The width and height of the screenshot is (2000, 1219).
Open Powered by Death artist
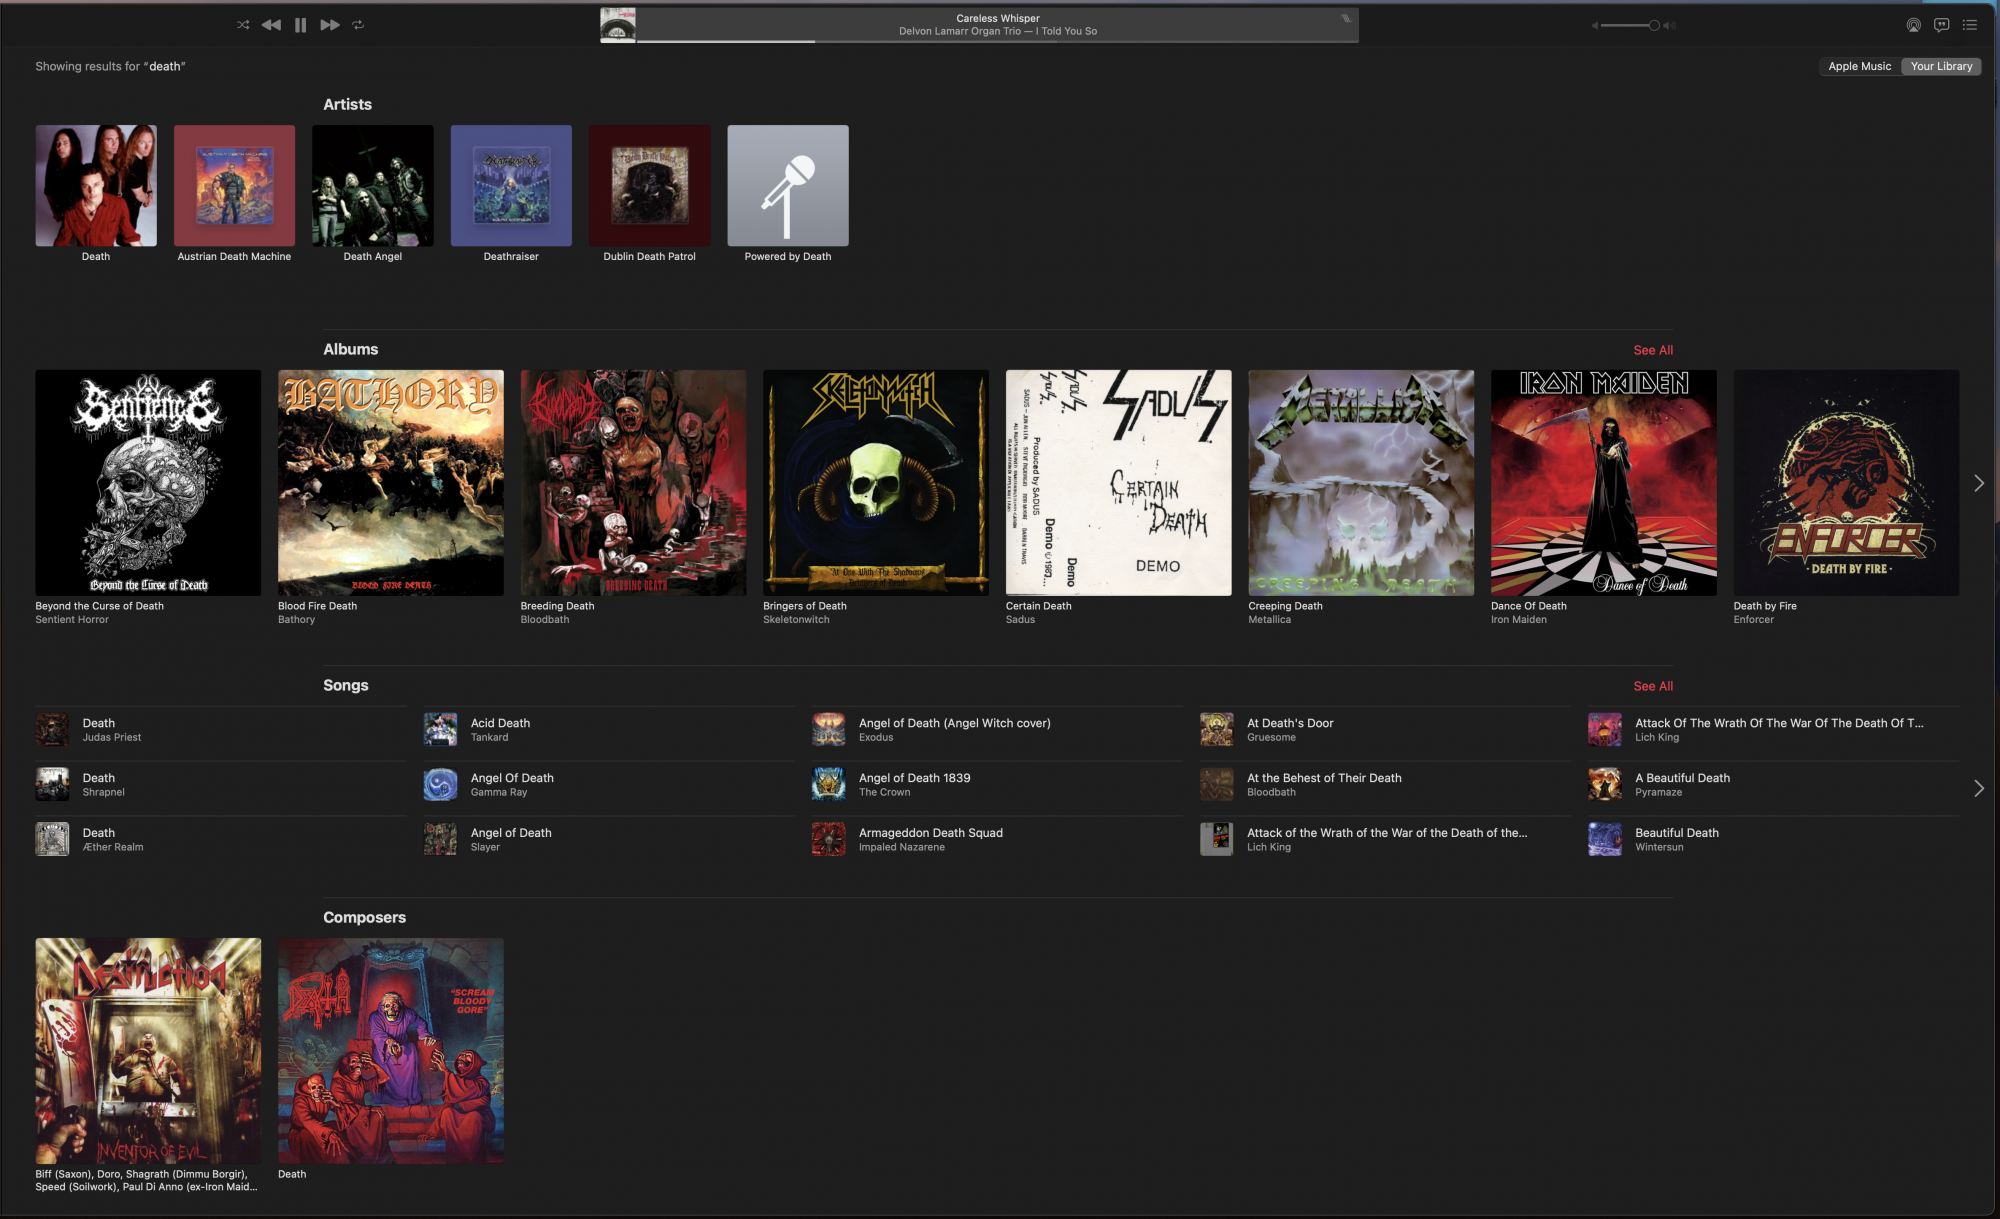tap(788, 186)
